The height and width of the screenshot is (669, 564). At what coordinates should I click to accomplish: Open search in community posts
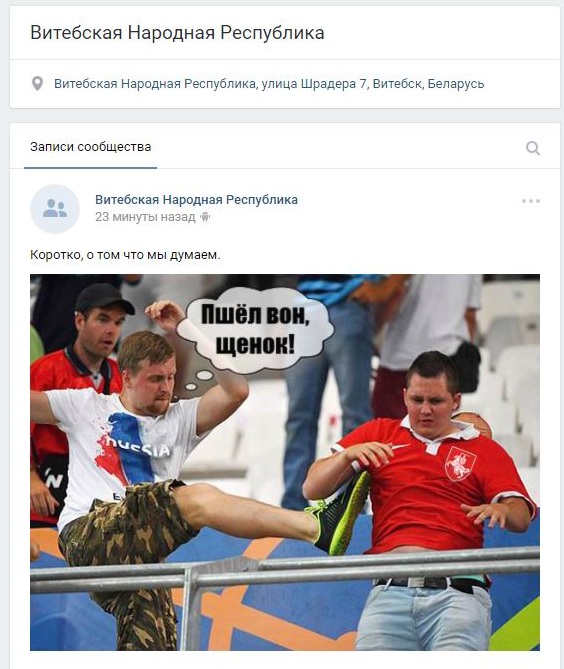532,148
